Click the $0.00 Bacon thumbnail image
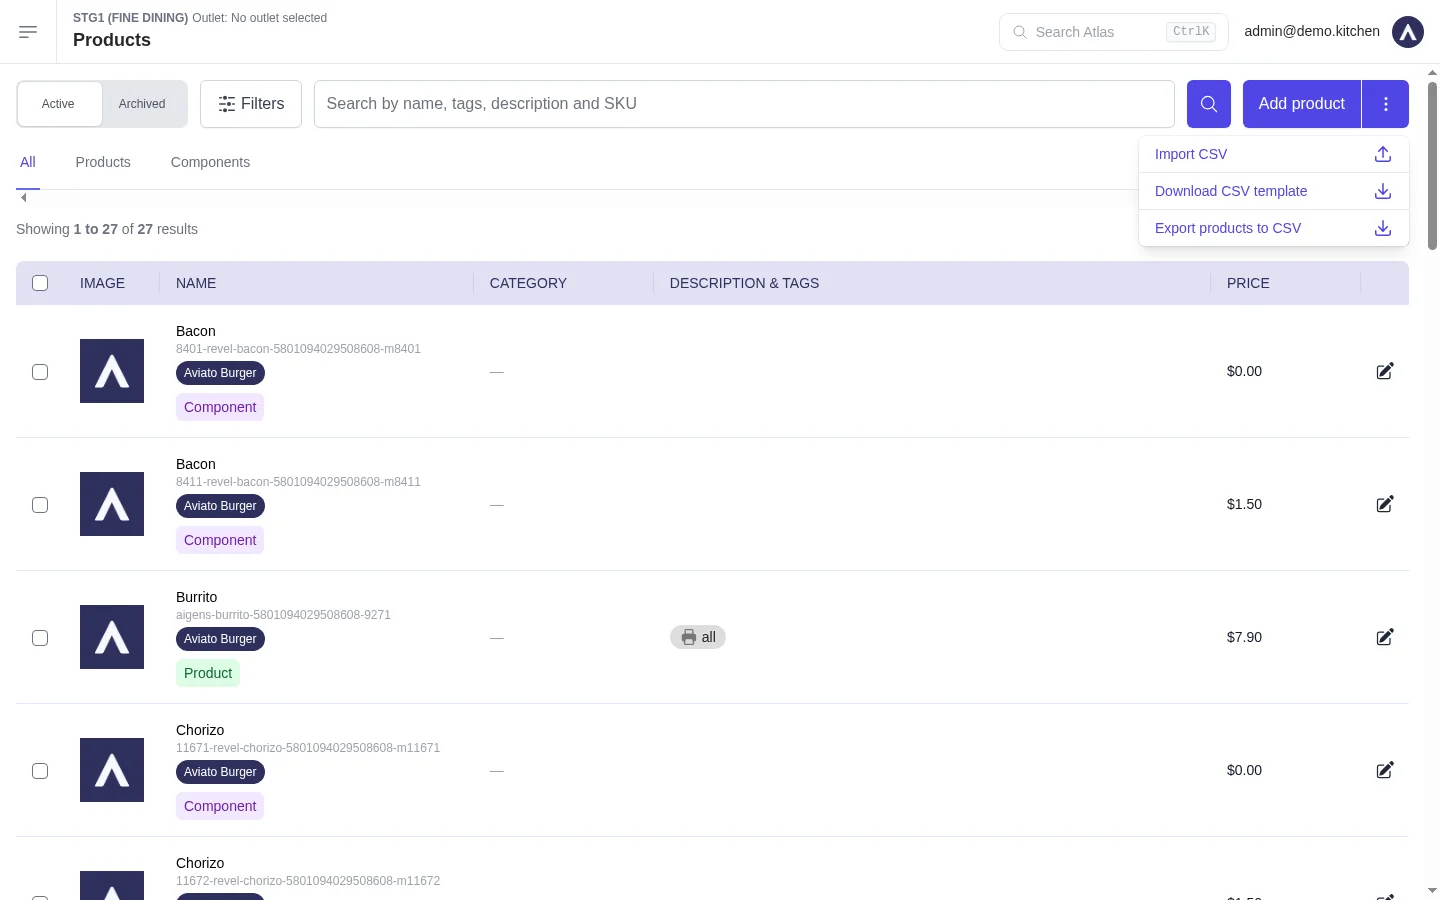This screenshot has height=900, width=1440. tap(112, 371)
